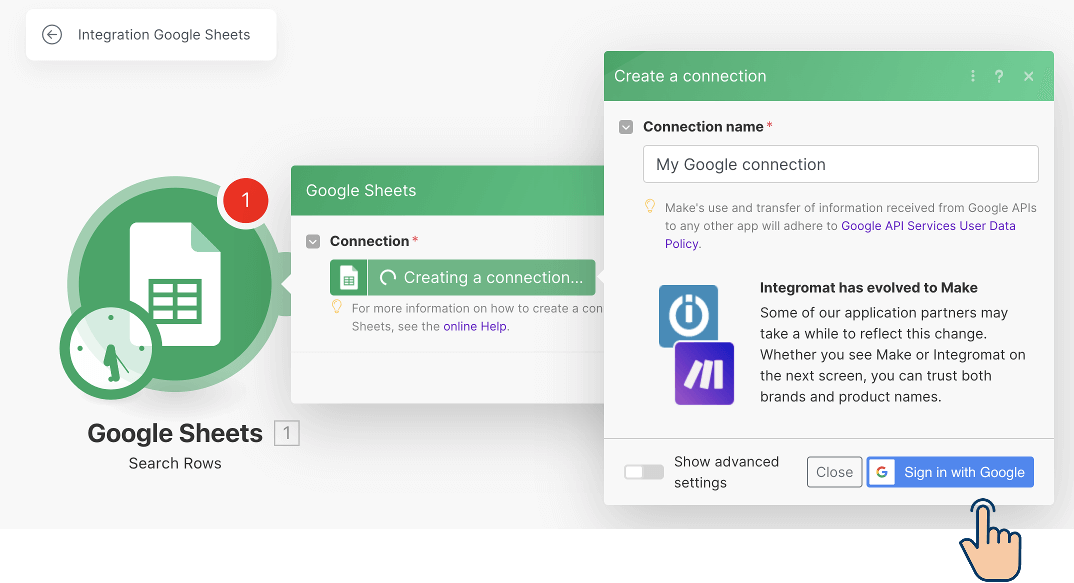This screenshot has height=583, width=1074.
Task: Collapse the Connection name field checkbox
Action: coord(626,127)
